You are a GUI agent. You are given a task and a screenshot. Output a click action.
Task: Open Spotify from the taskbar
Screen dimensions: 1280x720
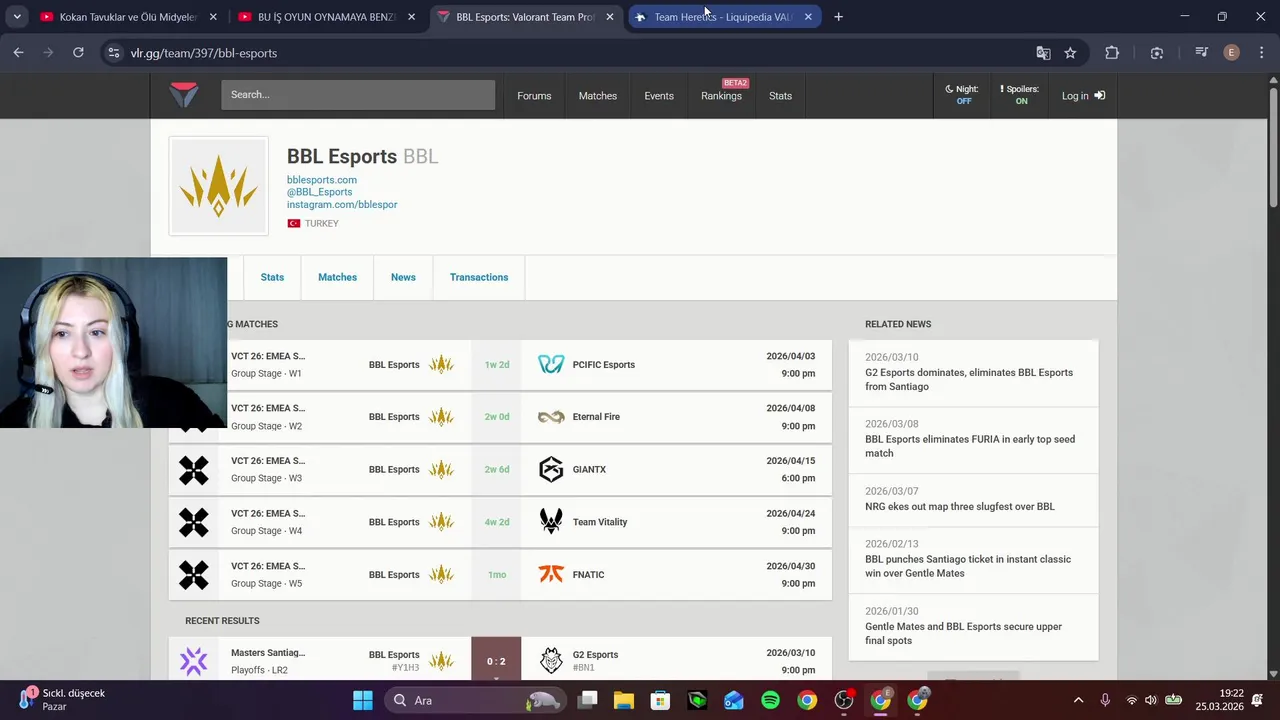(x=770, y=700)
